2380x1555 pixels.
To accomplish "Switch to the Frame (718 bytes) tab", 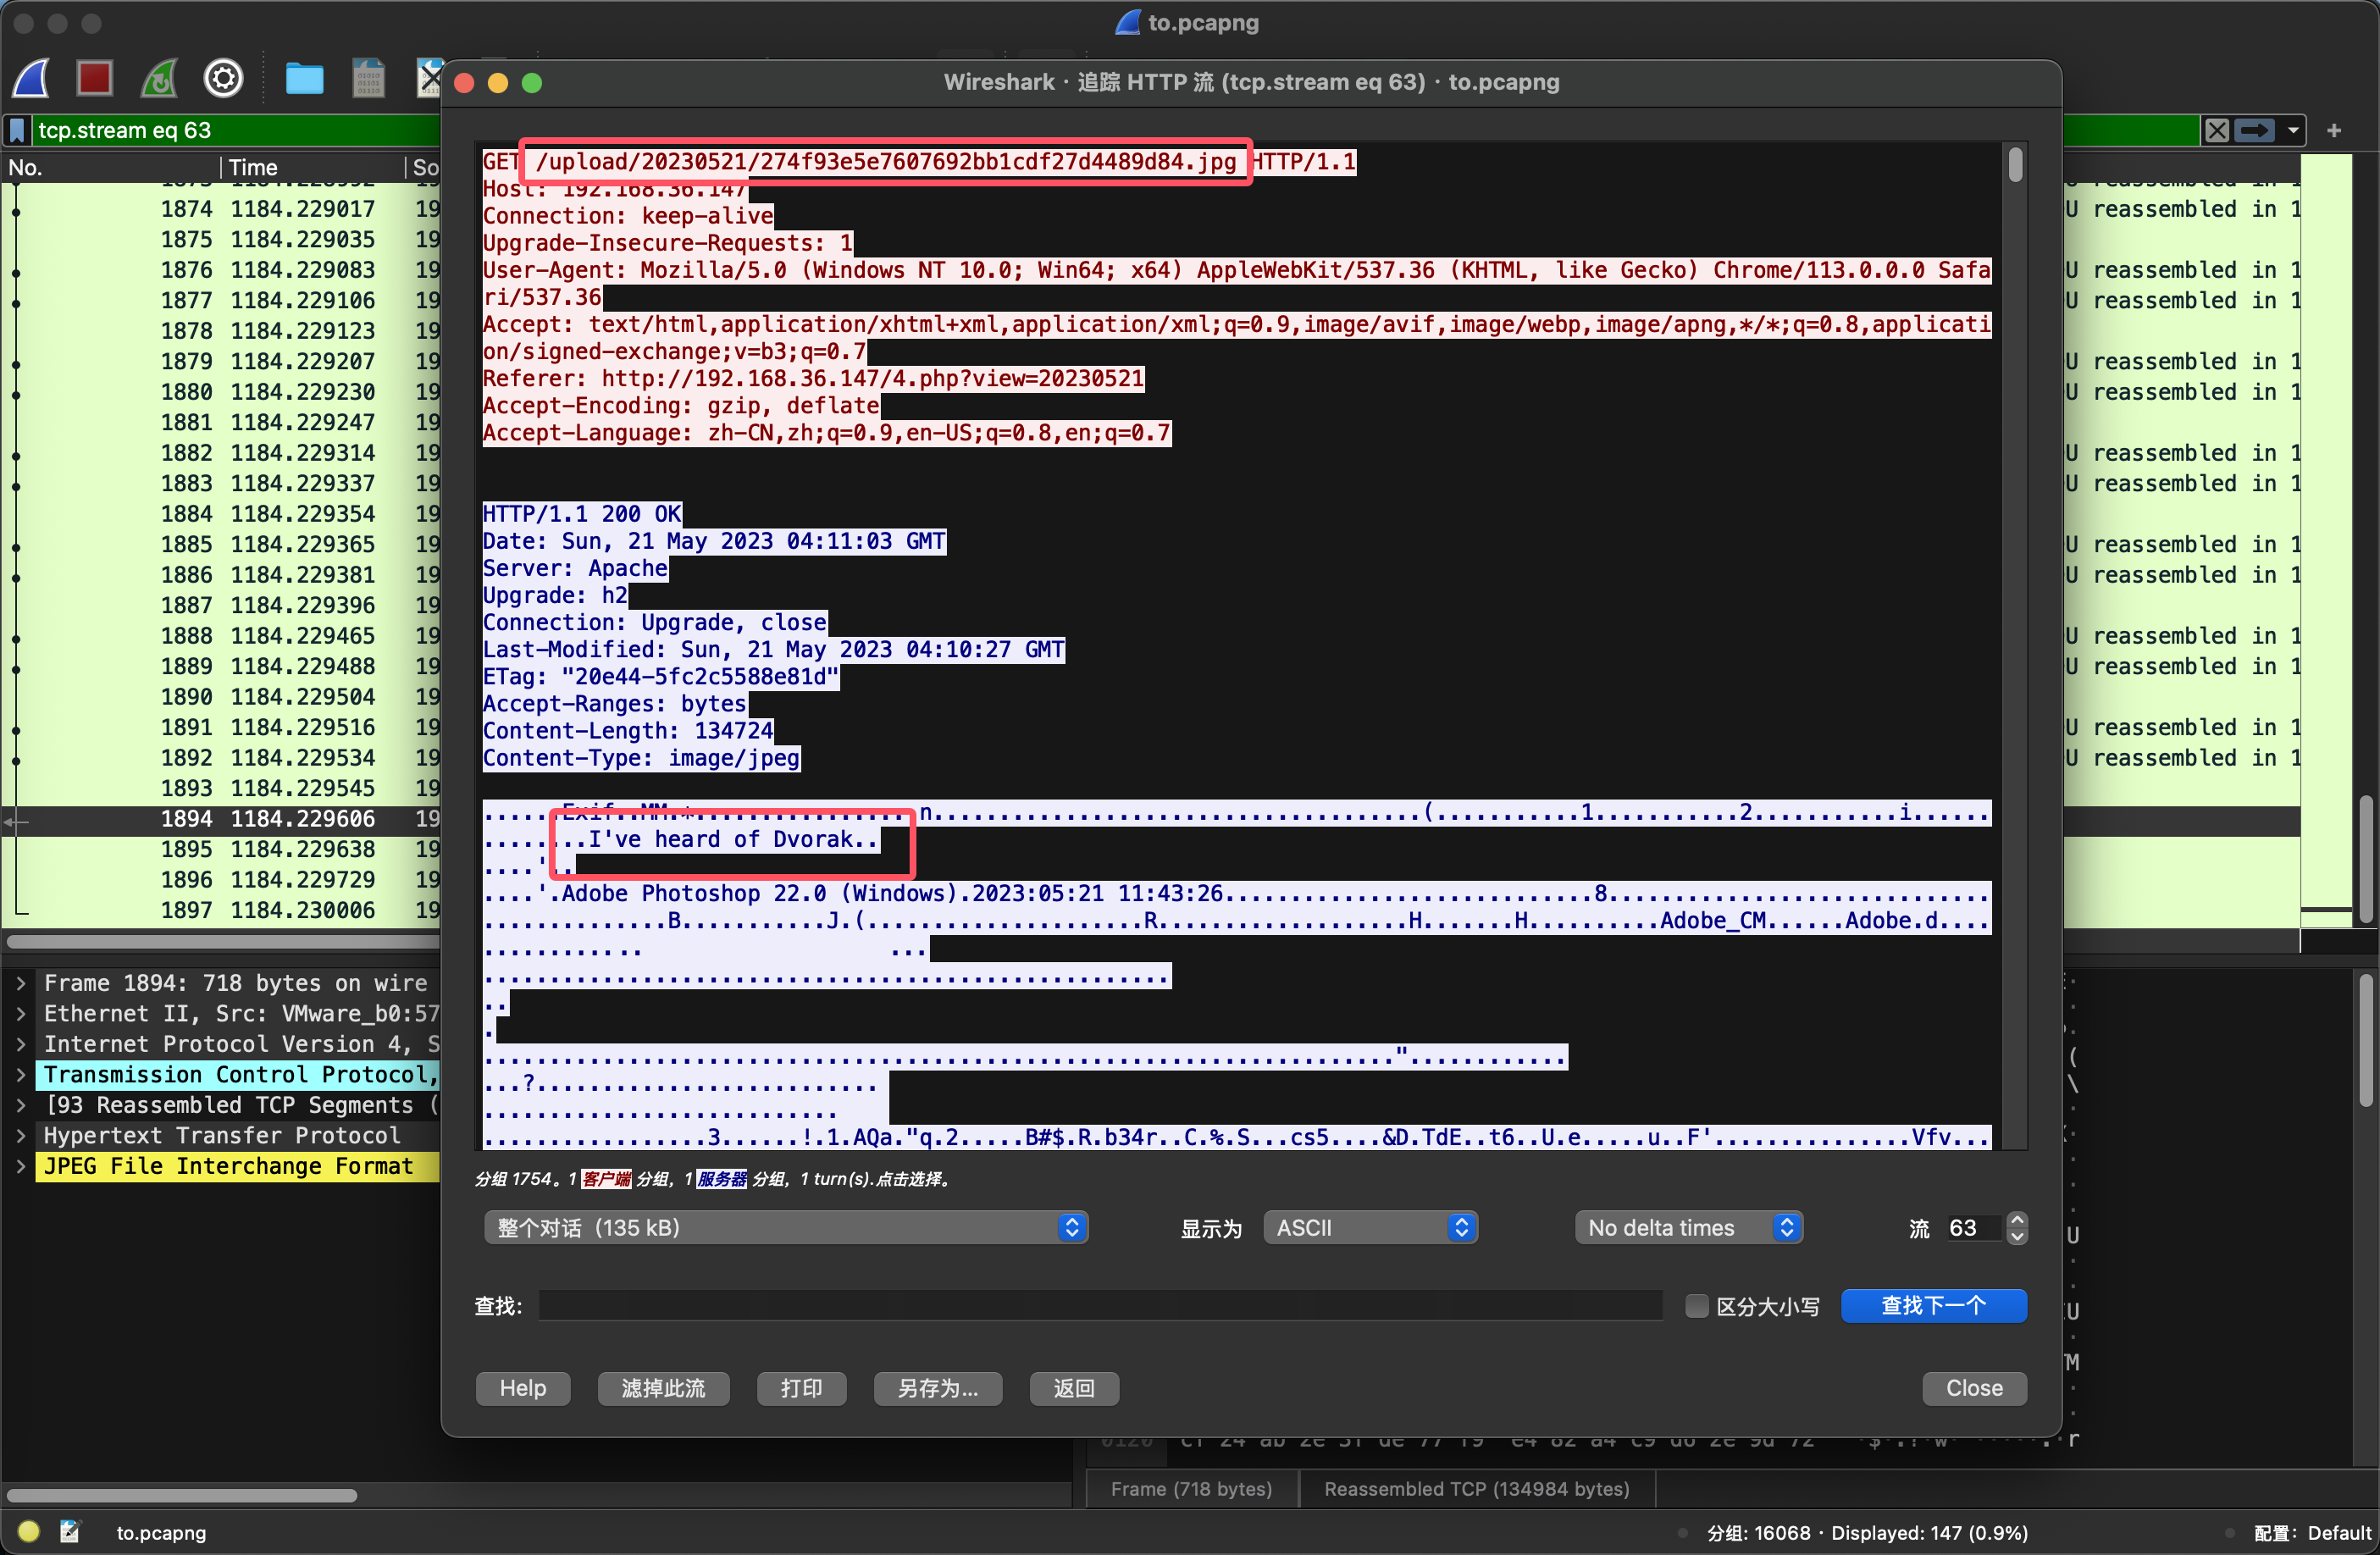I will [x=1191, y=1488].
